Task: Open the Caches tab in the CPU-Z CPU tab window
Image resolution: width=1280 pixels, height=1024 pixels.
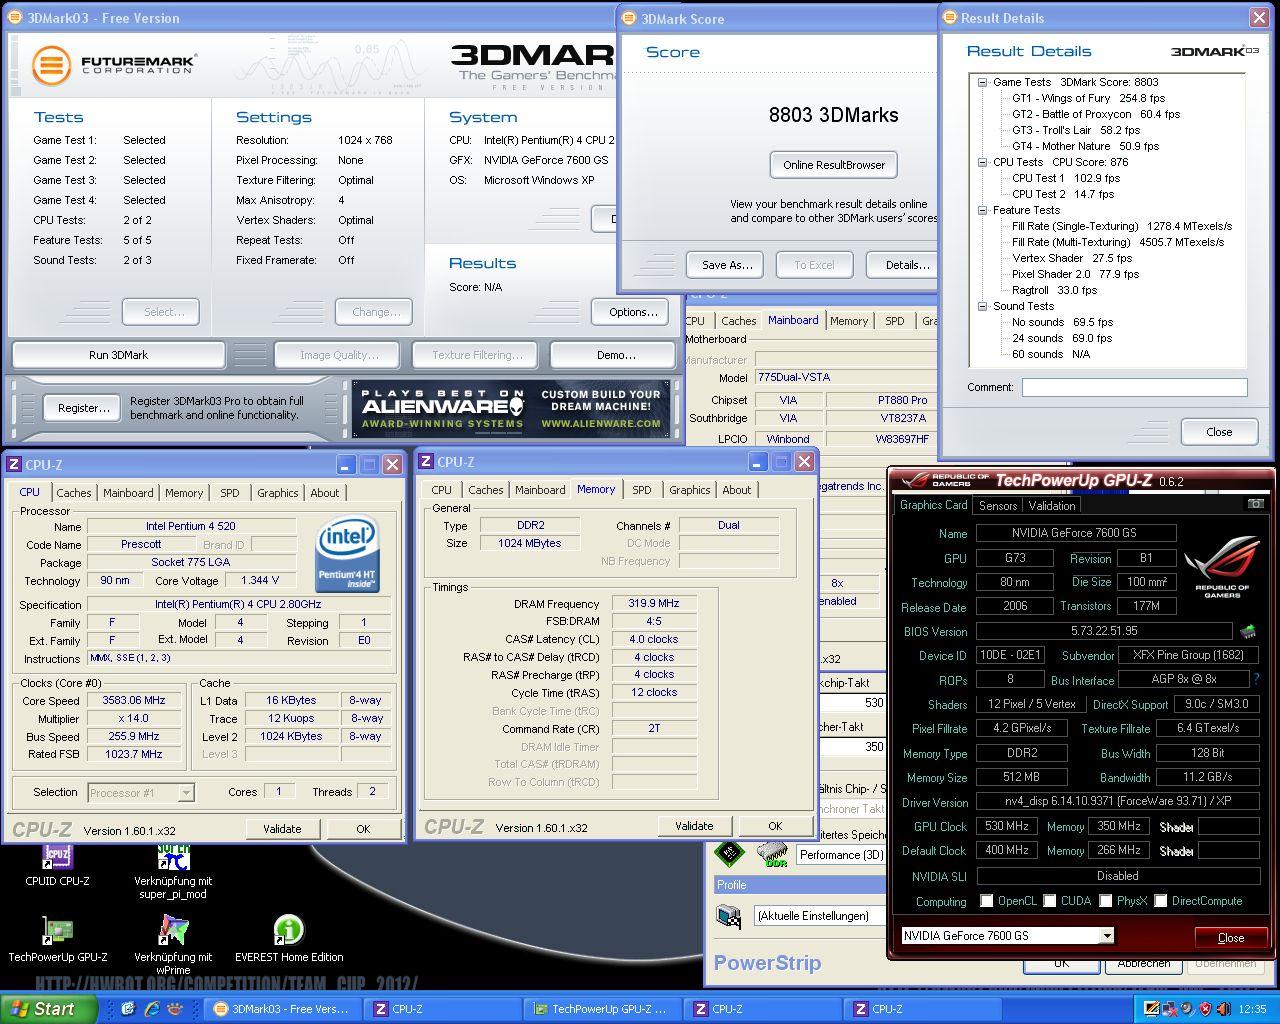Action: 74,493
